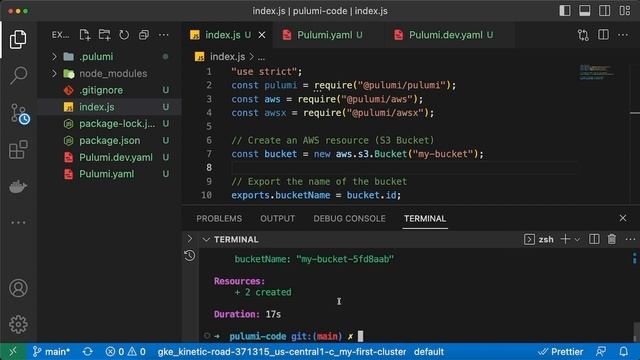
Task: Split the terminal pane
Action: 594,240
